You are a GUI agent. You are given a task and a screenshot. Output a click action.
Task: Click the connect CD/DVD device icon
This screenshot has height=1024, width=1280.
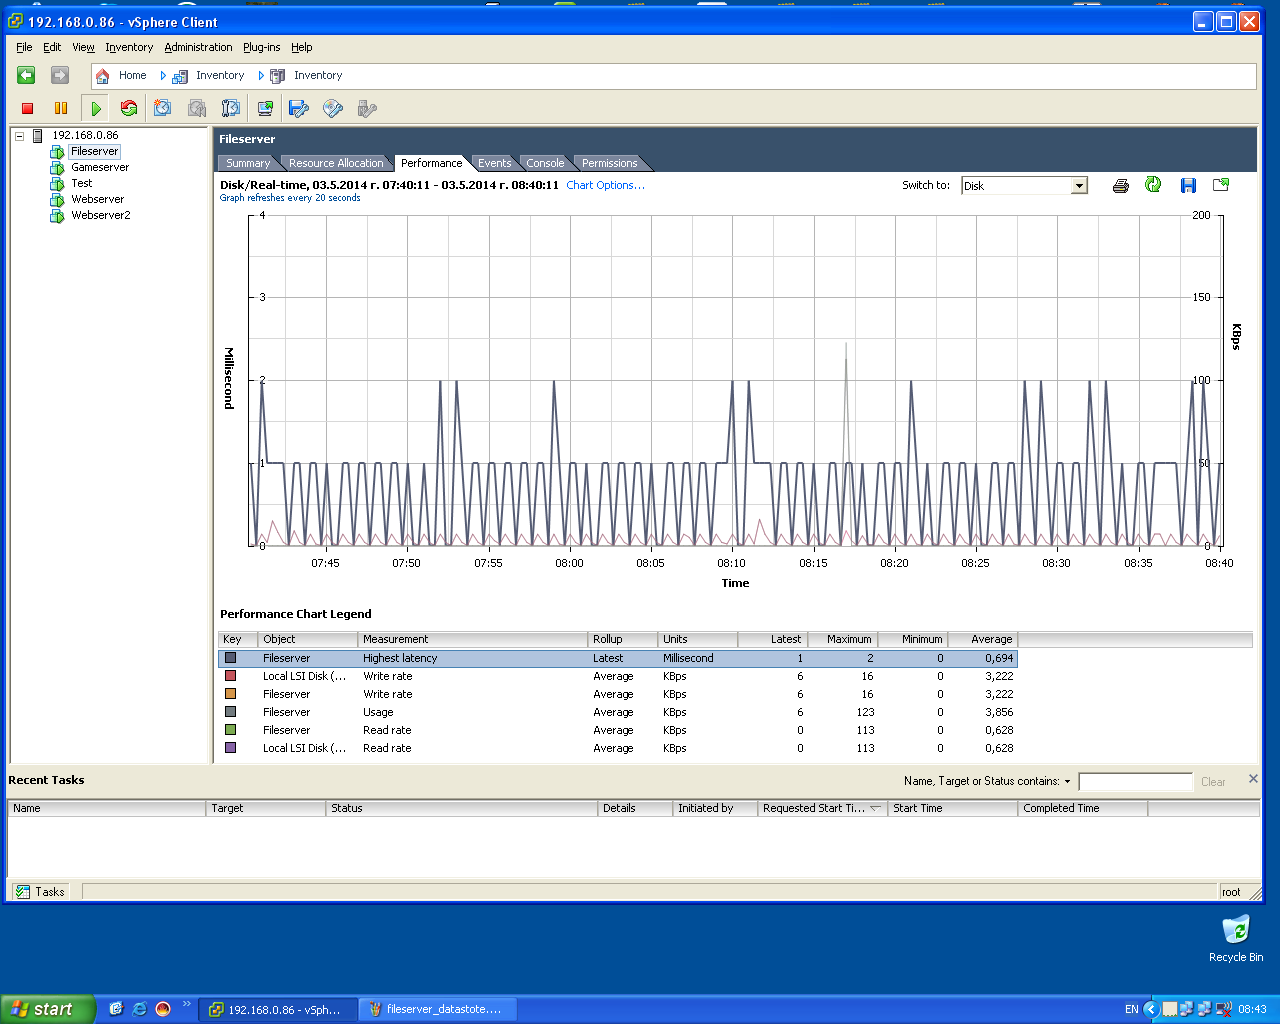point(333,108)
